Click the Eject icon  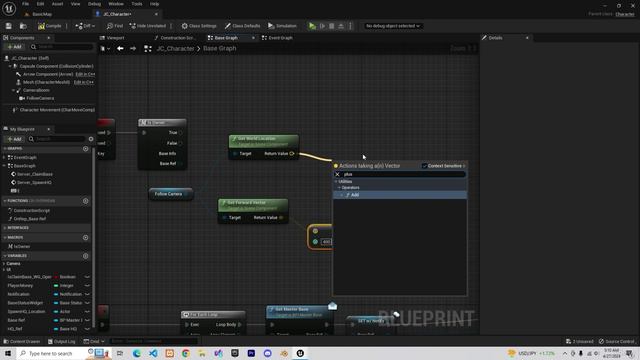[x=341, y=26]
